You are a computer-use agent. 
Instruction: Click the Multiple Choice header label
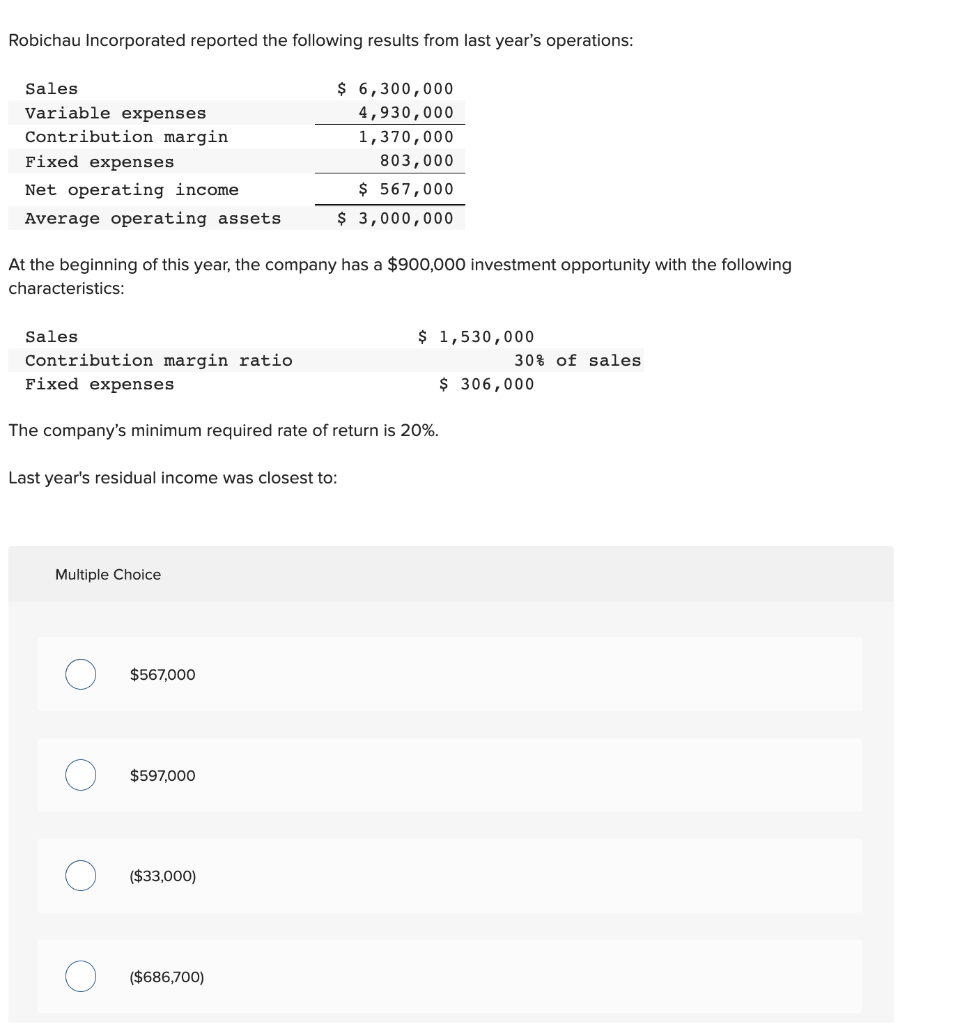(x=107, y=574)
